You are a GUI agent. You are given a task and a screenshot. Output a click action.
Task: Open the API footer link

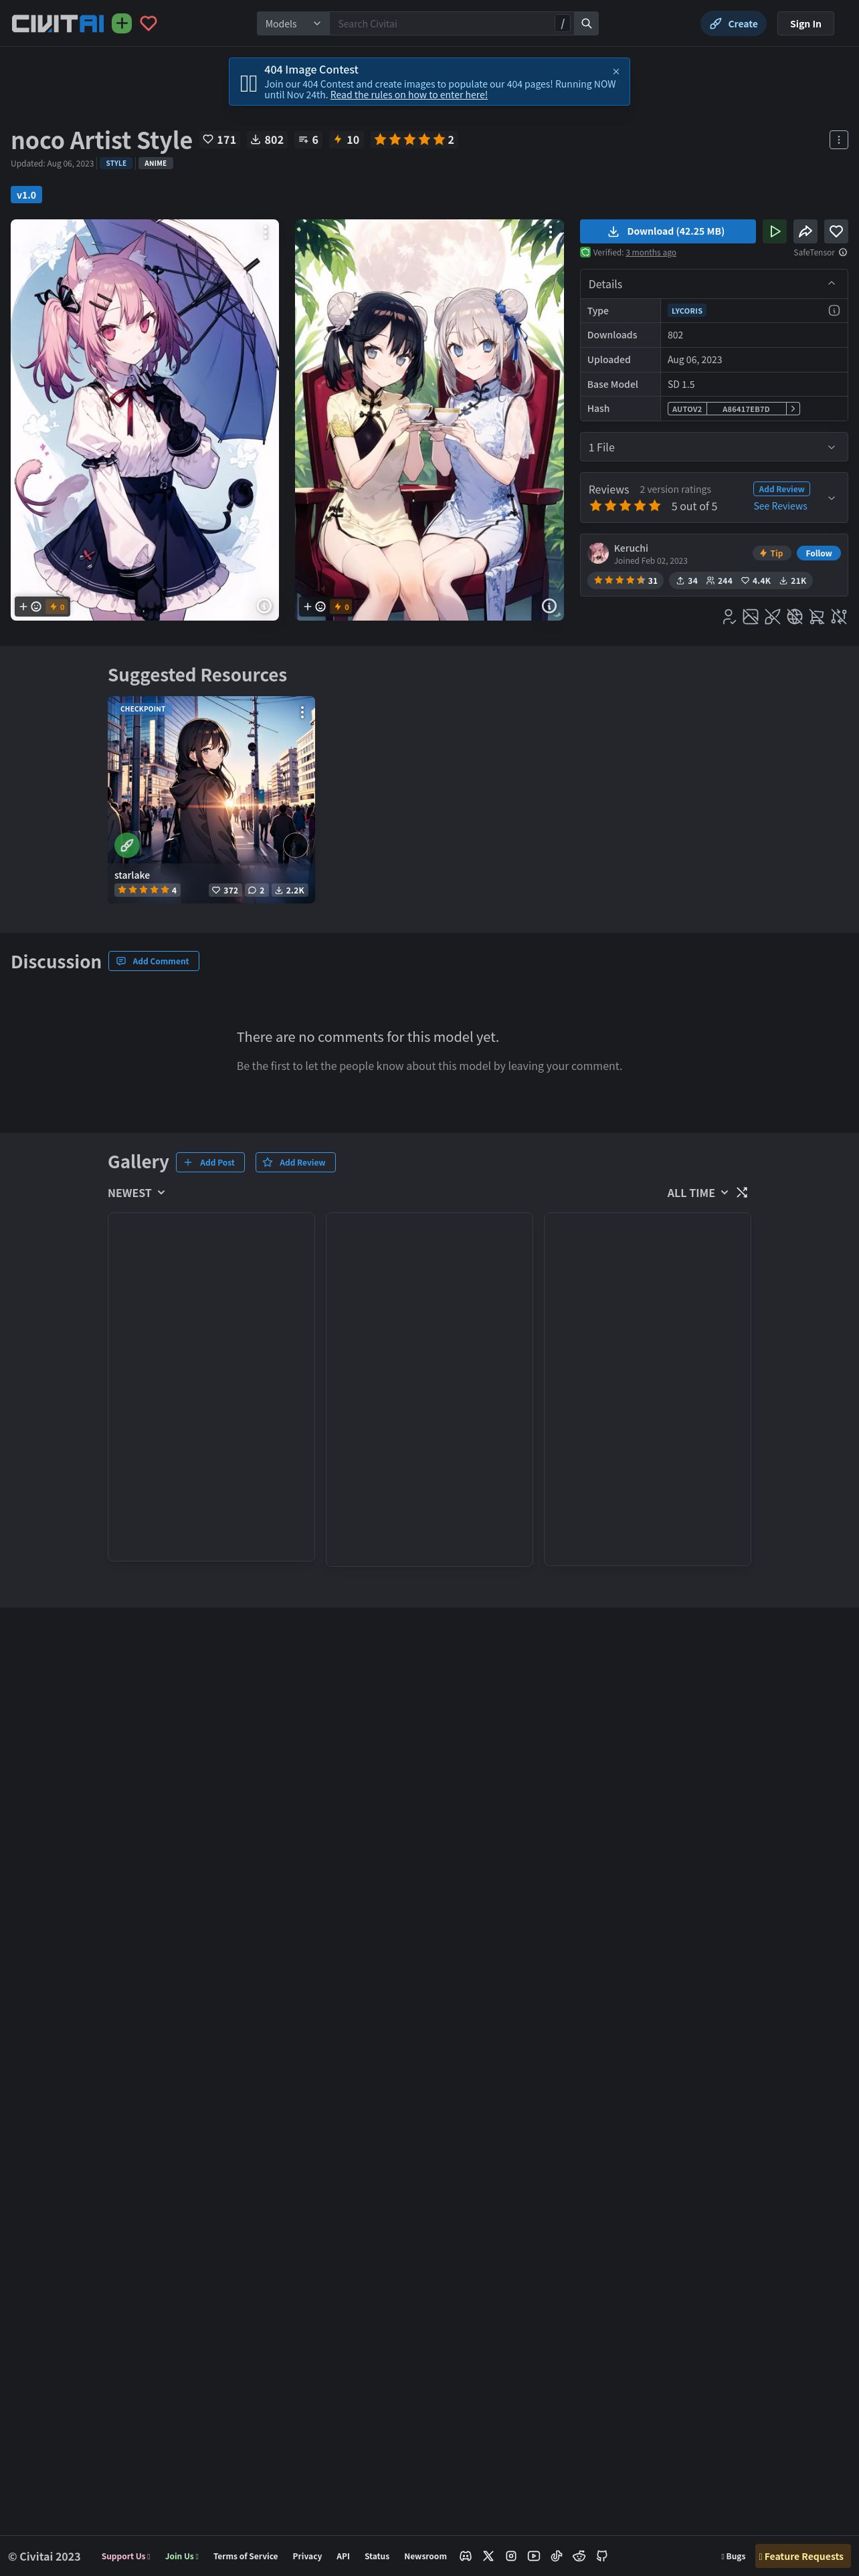343,2556
